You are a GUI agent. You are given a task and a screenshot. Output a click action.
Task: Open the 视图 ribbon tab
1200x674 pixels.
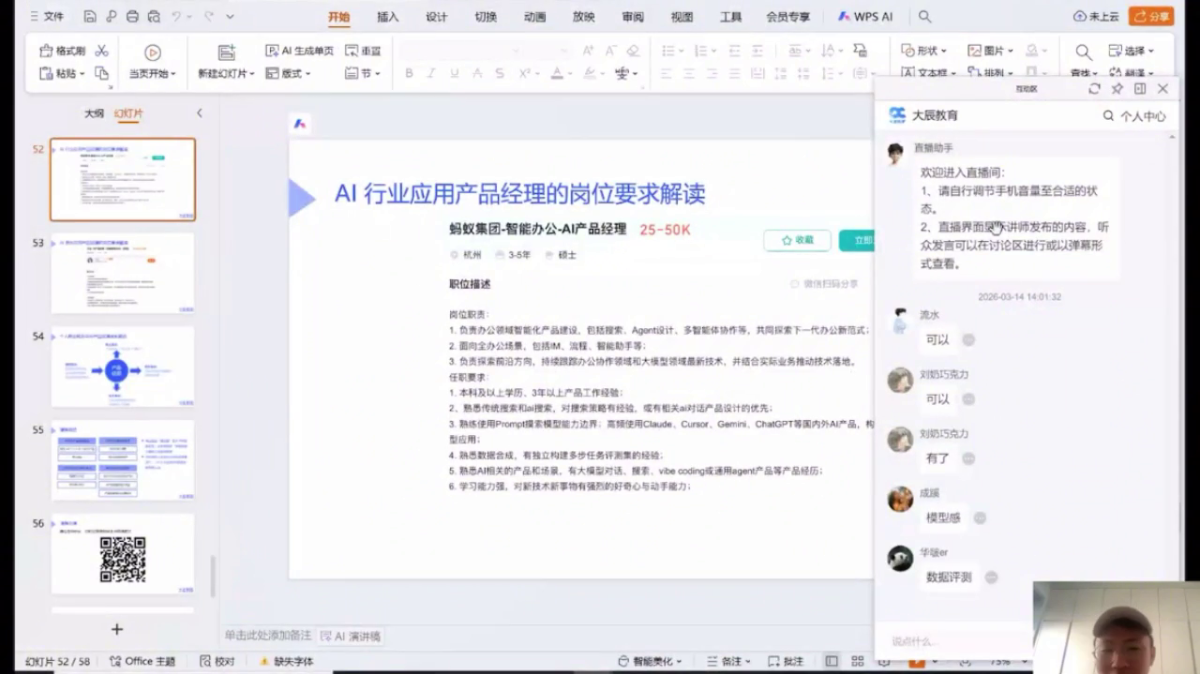click(x=682, y=17)
